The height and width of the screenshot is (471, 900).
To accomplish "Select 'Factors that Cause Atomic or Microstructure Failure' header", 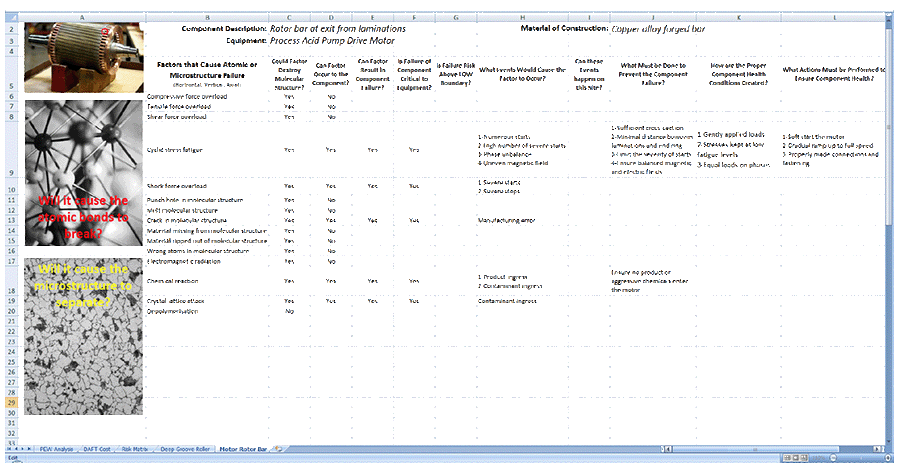I will [207, 74].
